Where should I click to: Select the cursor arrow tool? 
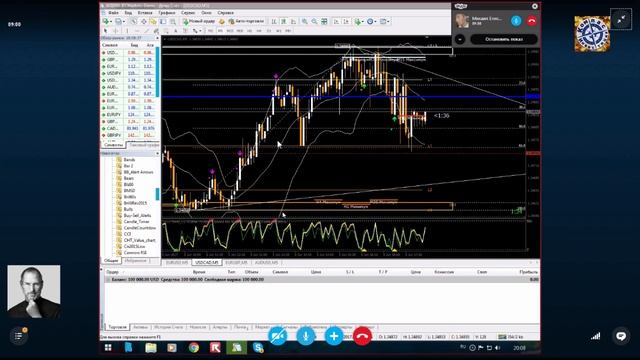106,31
